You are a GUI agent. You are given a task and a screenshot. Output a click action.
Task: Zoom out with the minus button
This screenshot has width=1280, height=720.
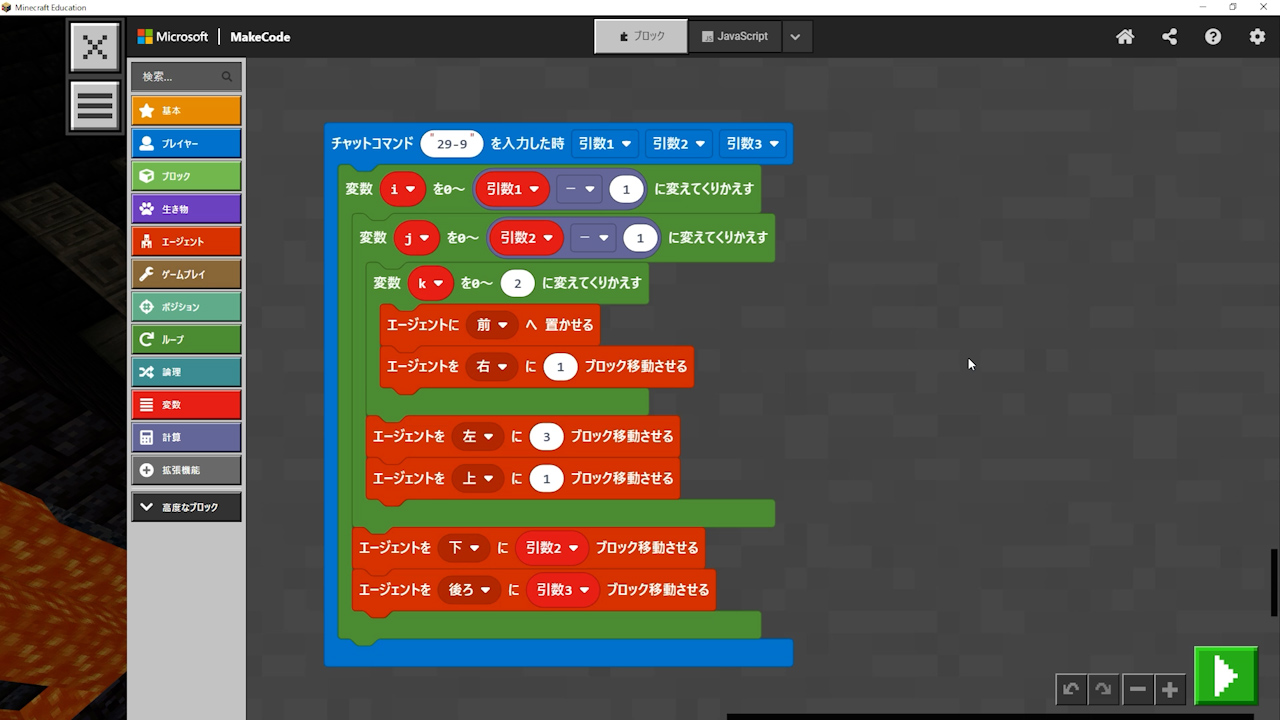point(1137,689)
